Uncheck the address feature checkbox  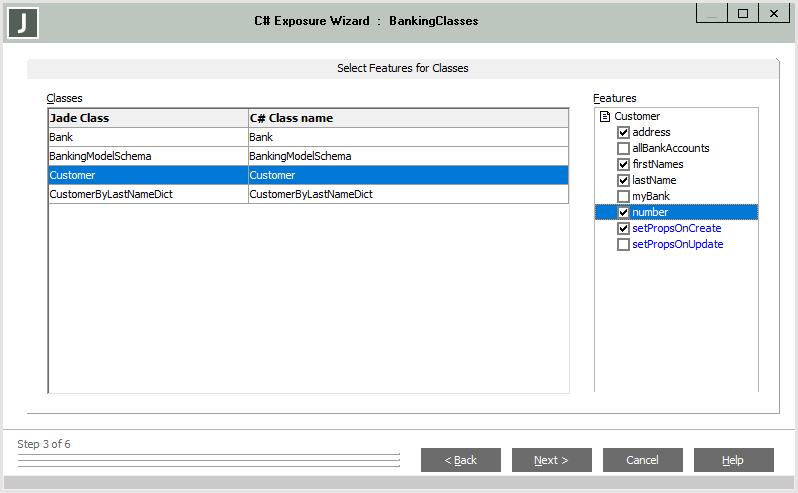pyautogui.click(x=623, y=132)
